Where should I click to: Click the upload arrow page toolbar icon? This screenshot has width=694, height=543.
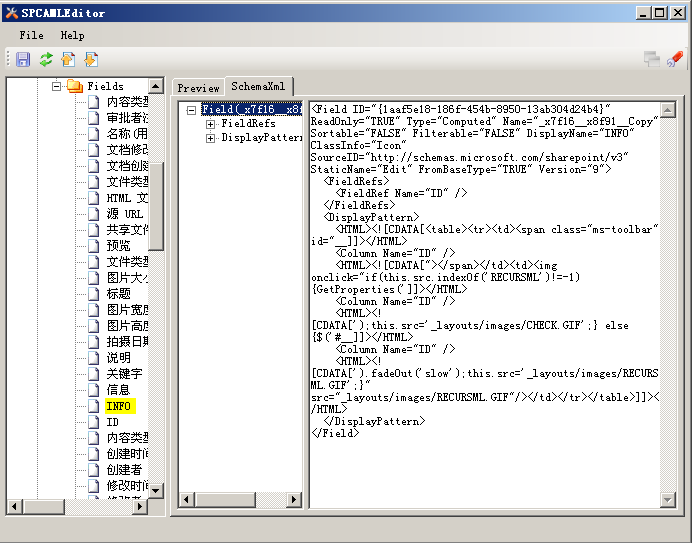(69, 59)
